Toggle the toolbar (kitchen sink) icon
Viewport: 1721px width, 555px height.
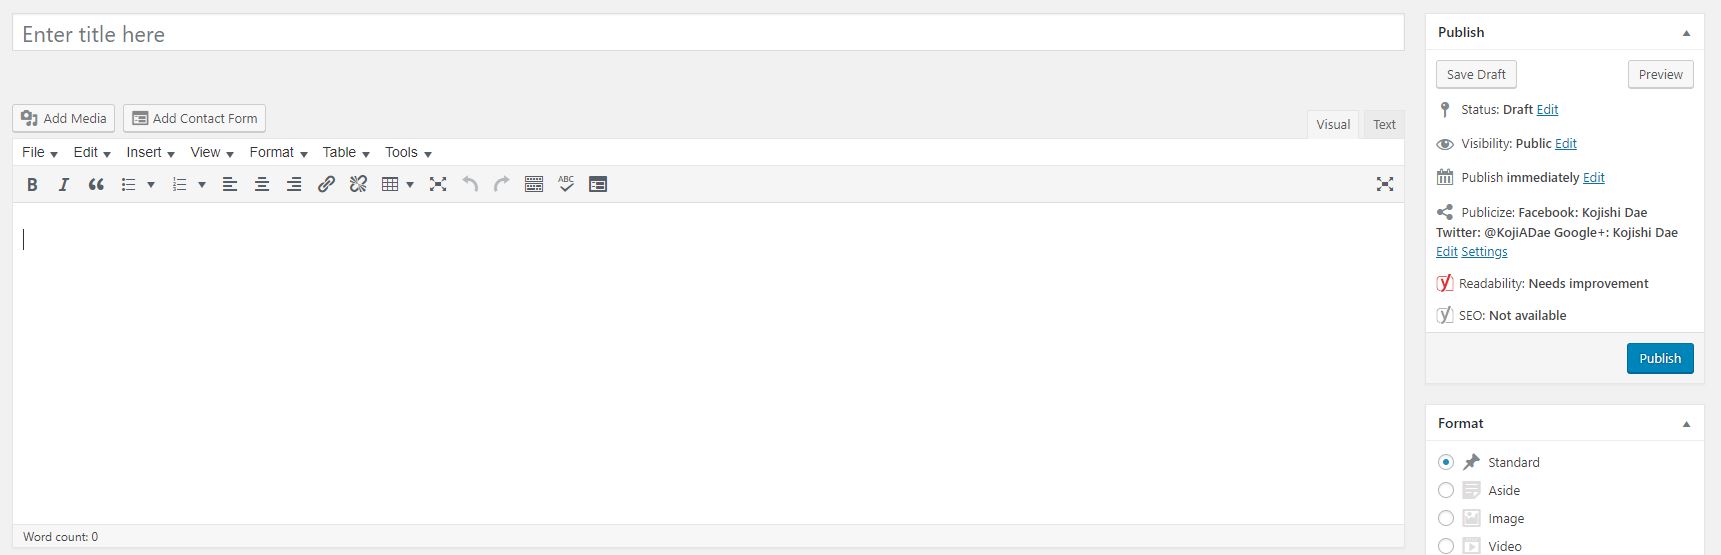click(x=534, y=184)
